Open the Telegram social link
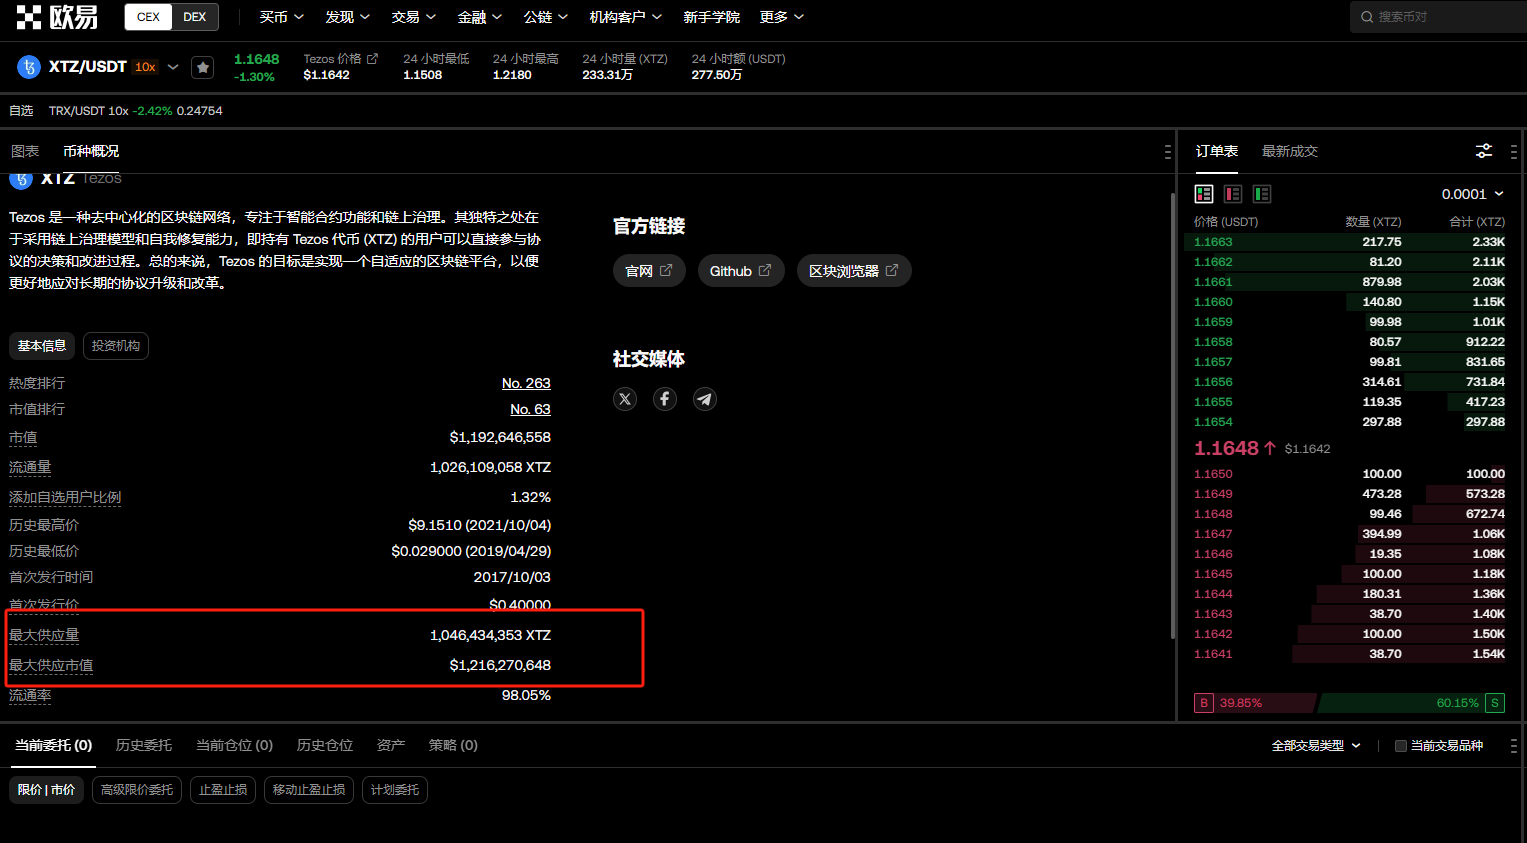 pos(705,399)
